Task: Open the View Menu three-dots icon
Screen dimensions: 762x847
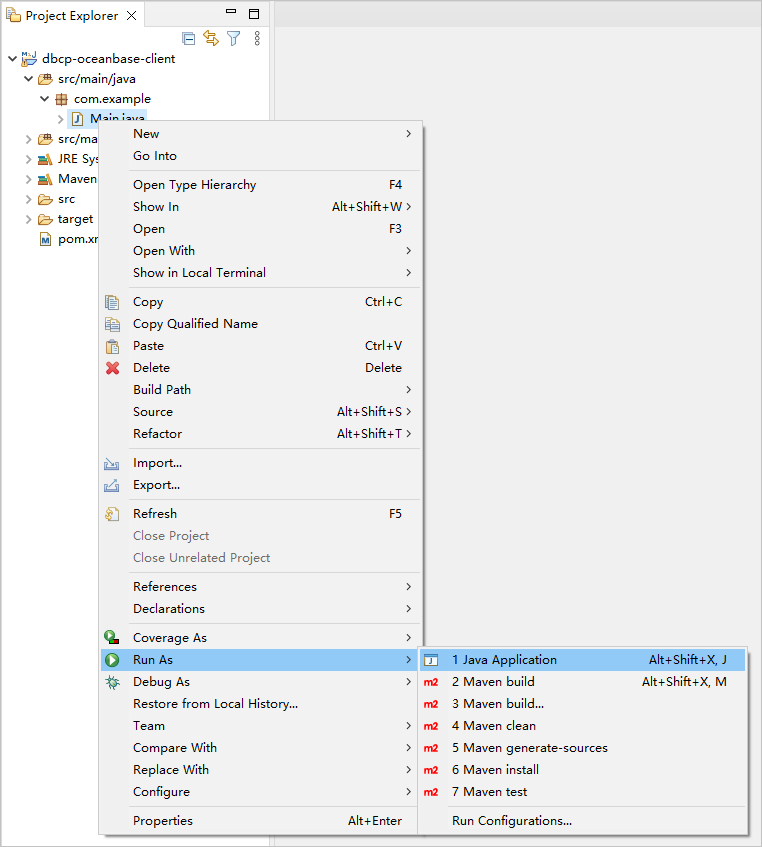Action: click(257, 38)
